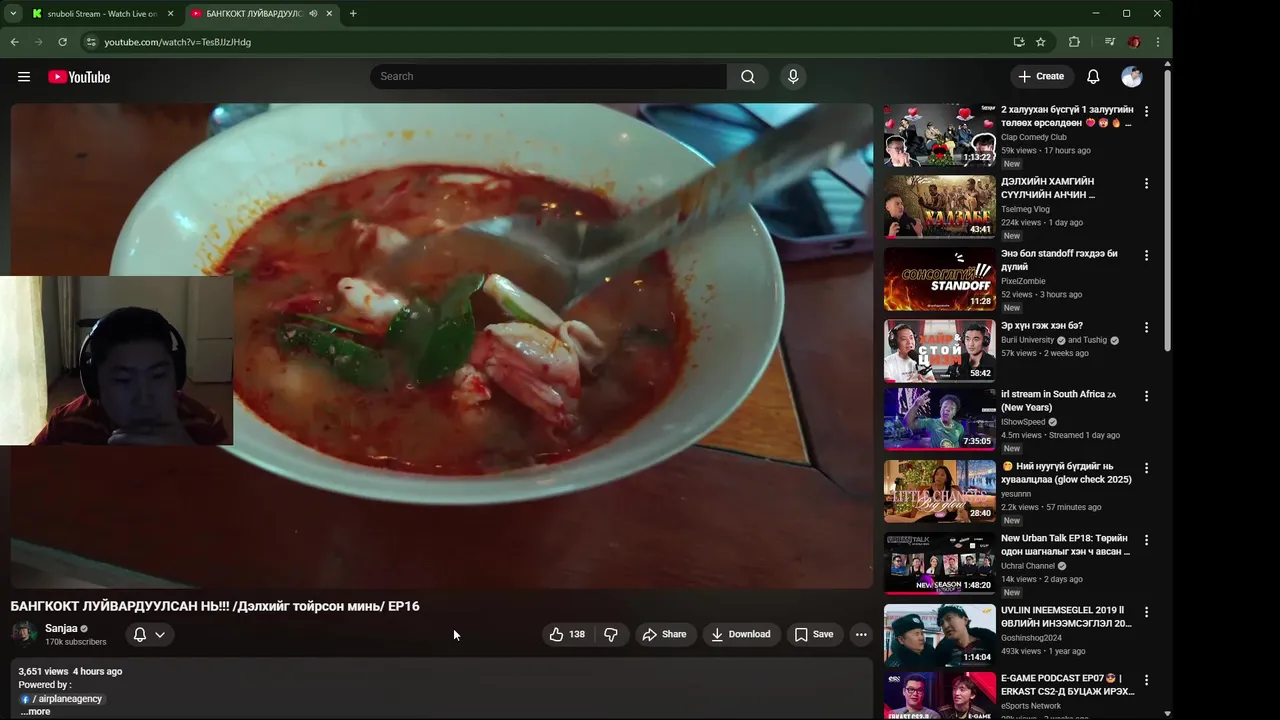This screenshot has width=1280, height=720.
Task: Open the media control icon in toolbar
Action: 1110,42
